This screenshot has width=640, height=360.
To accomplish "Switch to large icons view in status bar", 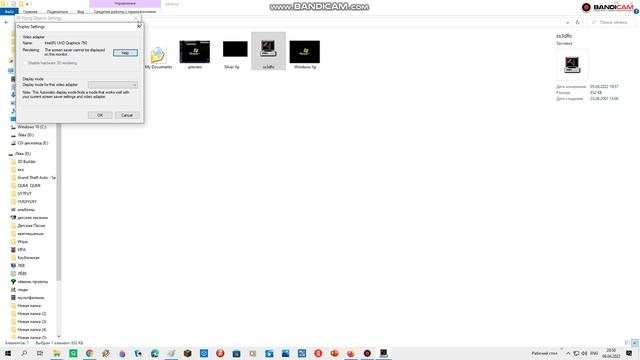I will click(635, 343).
